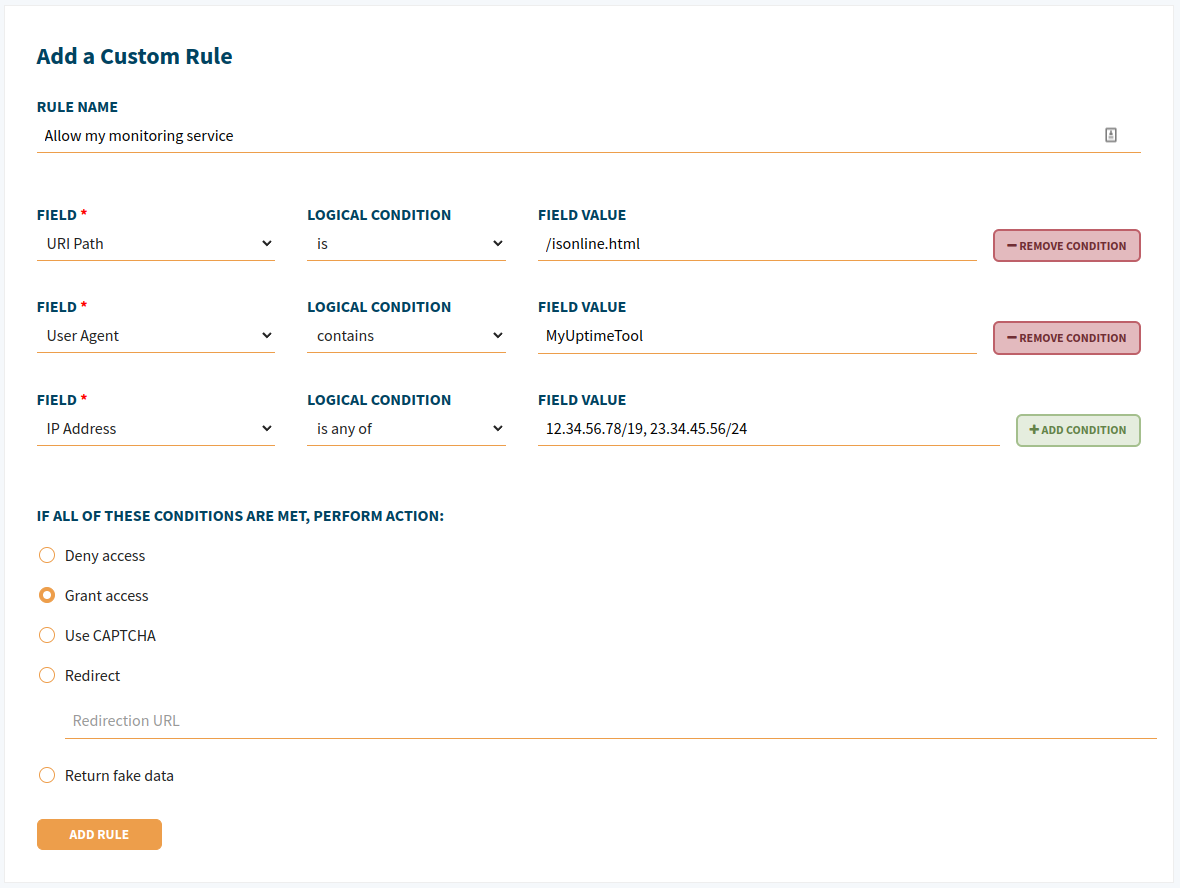Click the IP addresses field value input
Image resolution: width=1180 pixels, height=888 pixels.
(768, 429)
